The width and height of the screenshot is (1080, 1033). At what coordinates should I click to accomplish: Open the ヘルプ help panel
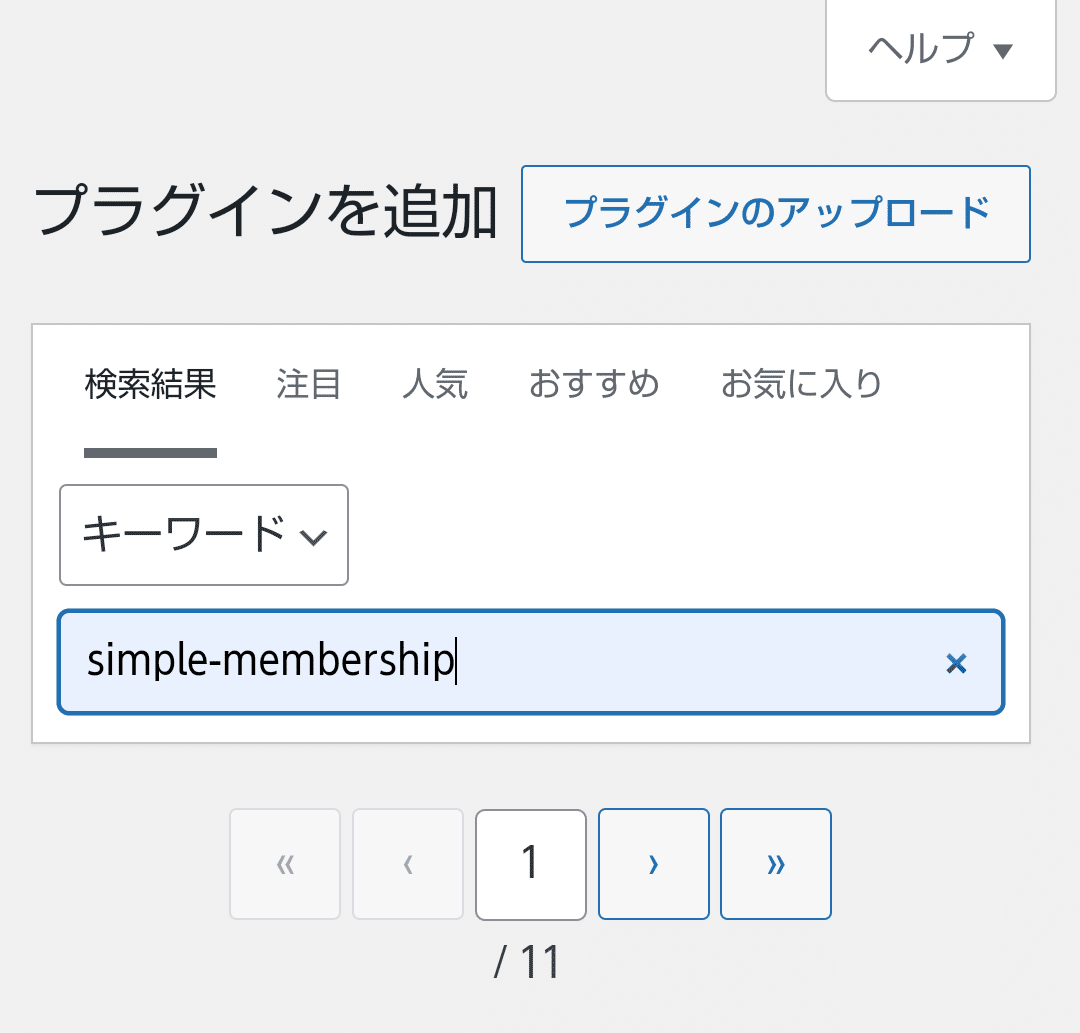coord(940,50)
